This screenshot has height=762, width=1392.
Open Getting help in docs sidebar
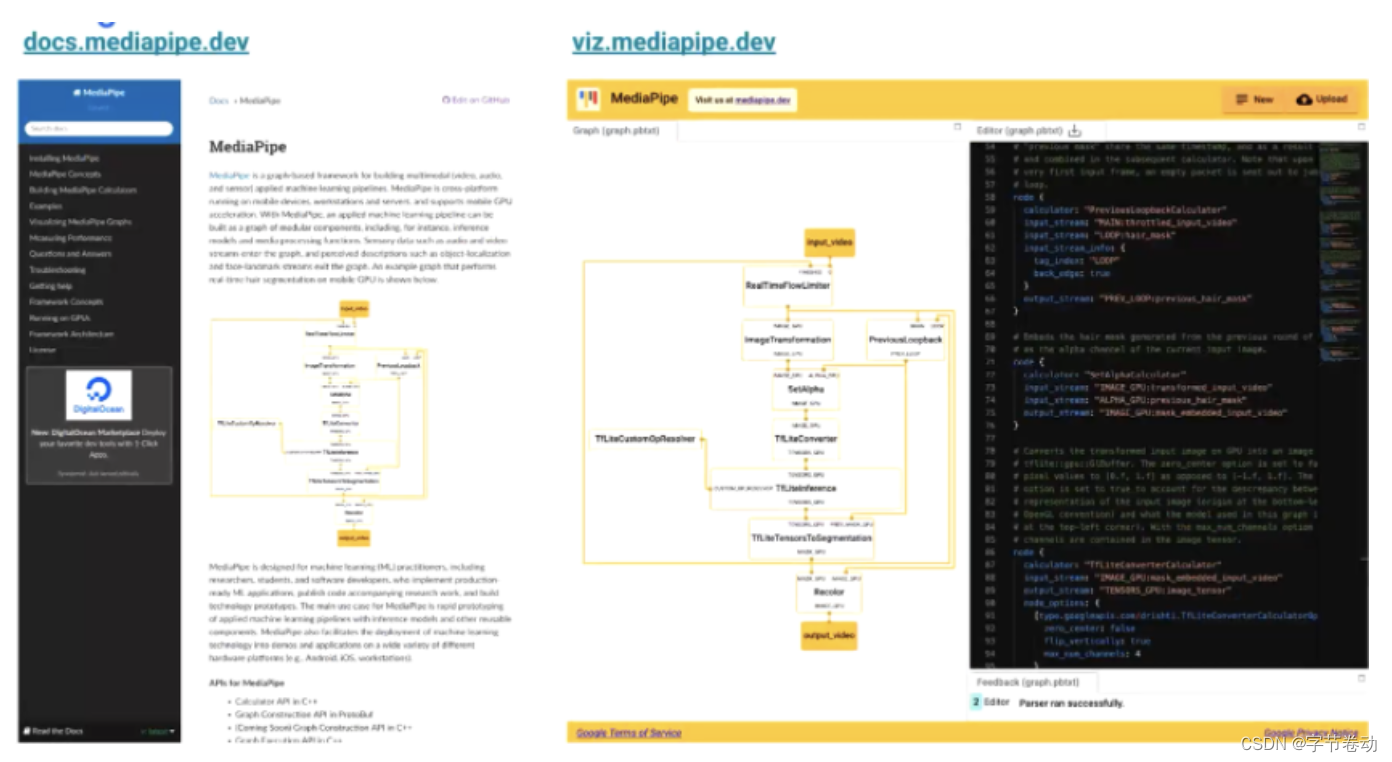coord(50,286)
